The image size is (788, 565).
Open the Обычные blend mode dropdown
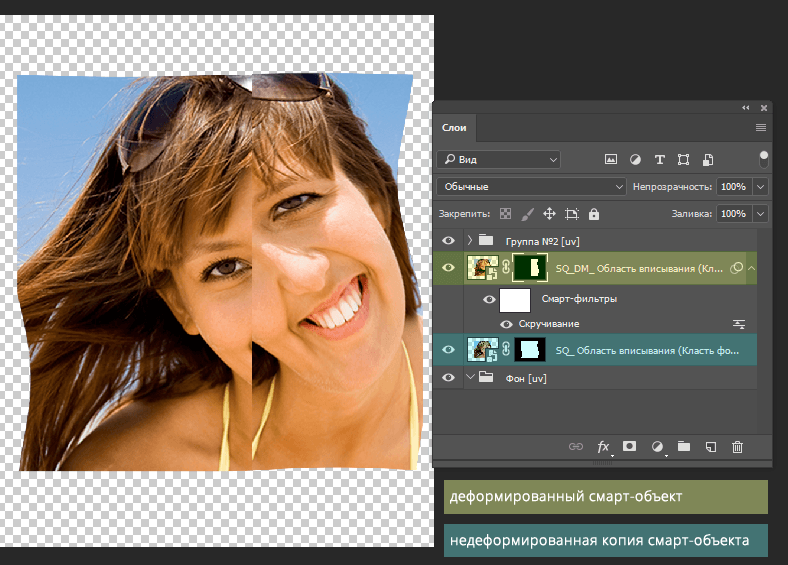tap(532, 187)
